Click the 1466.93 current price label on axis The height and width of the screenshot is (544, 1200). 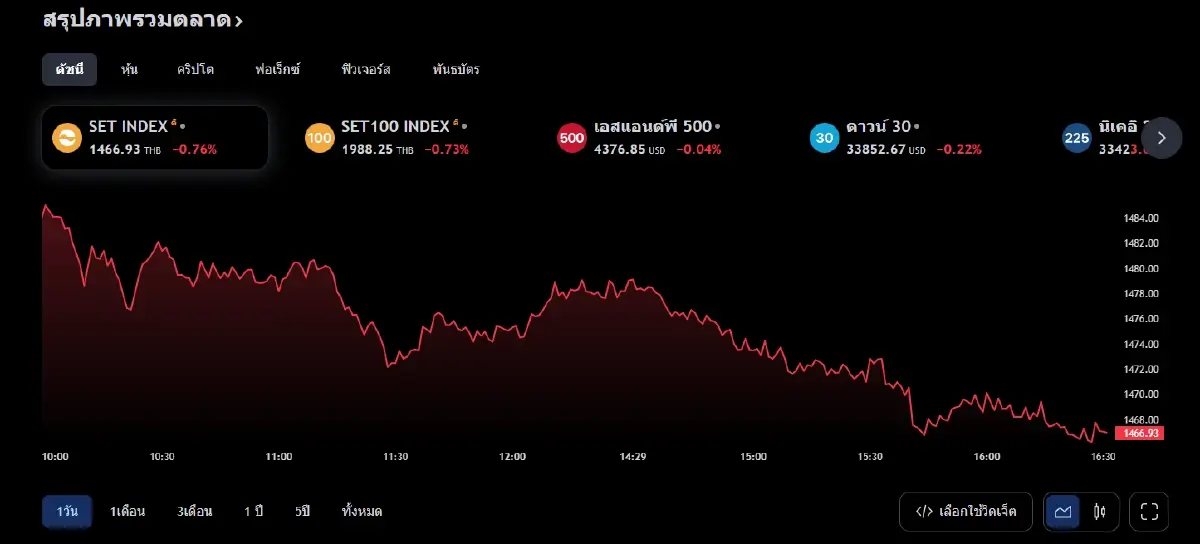(x=1141, y=433)
